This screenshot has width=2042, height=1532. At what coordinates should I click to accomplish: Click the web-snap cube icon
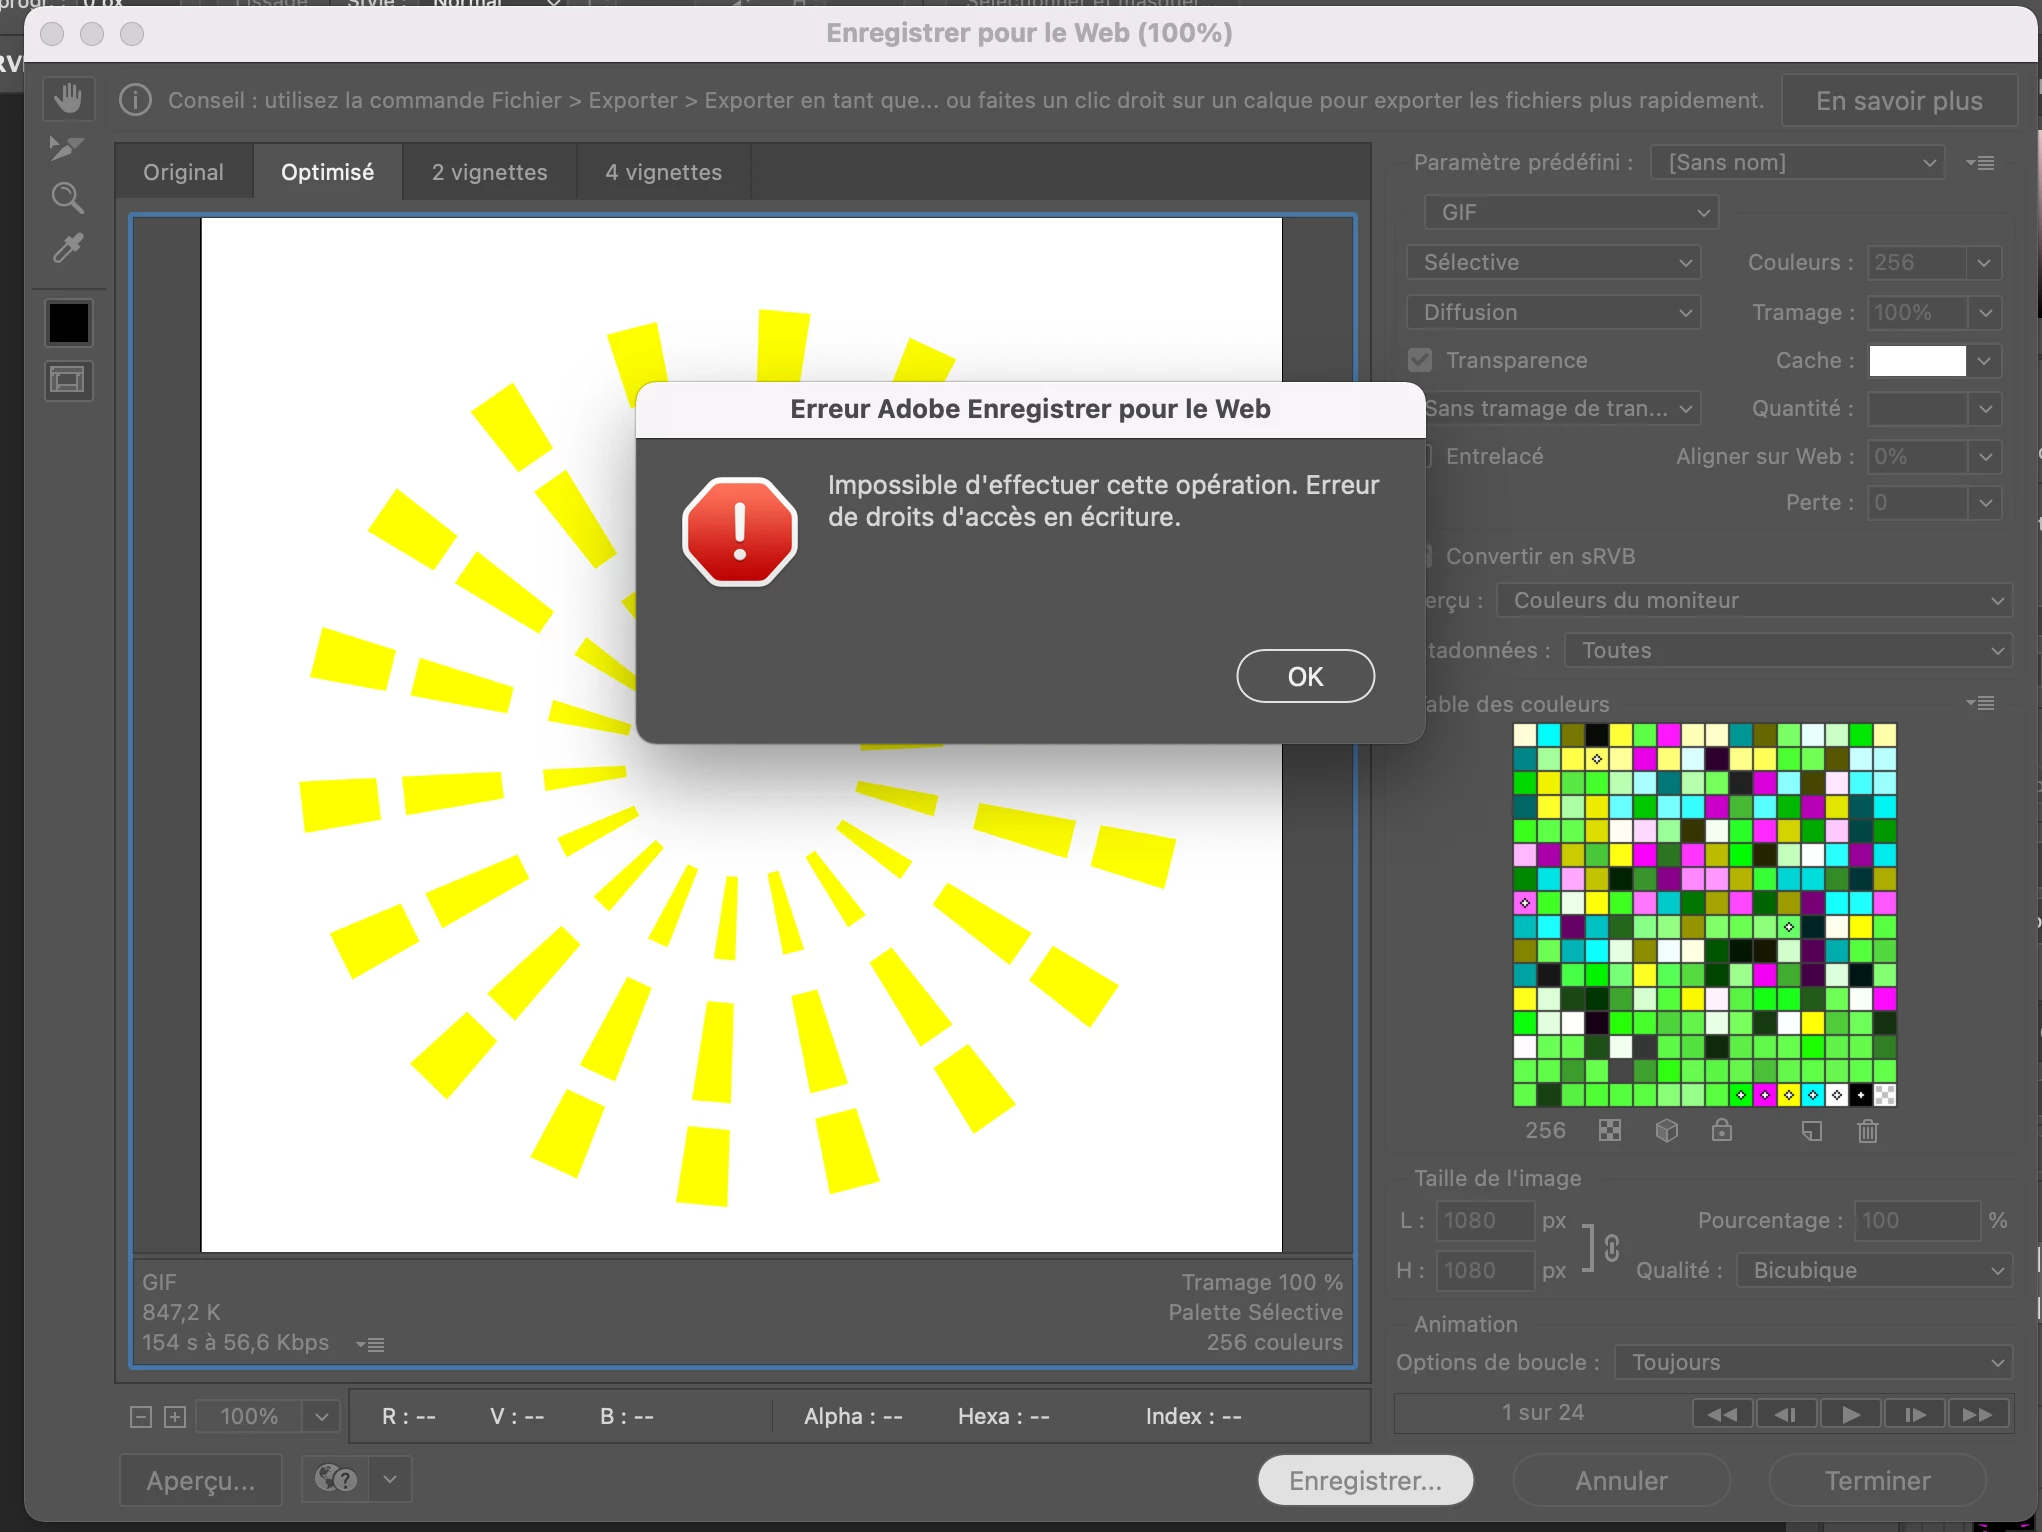click(1666, 1131)
